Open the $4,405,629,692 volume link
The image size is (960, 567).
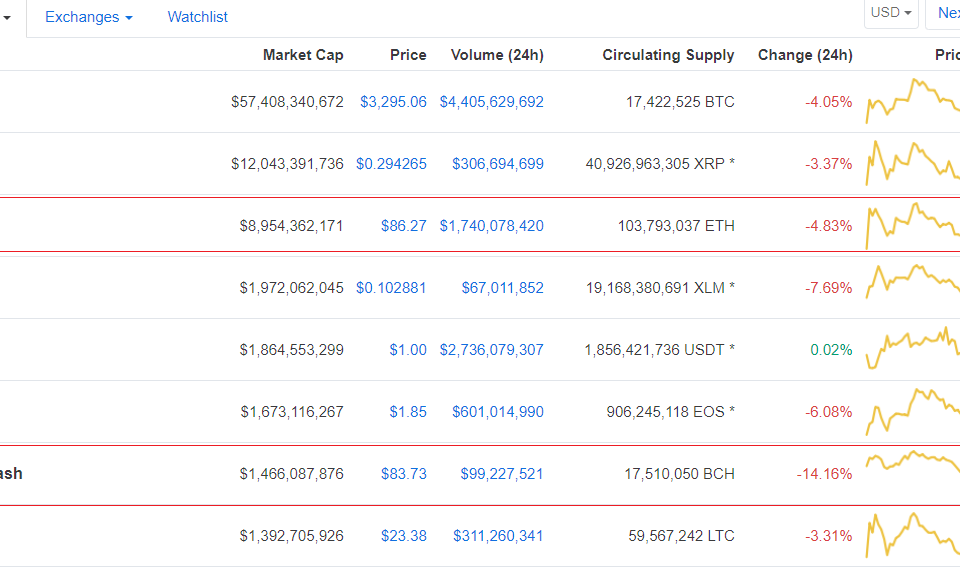[x=492, y=102]
